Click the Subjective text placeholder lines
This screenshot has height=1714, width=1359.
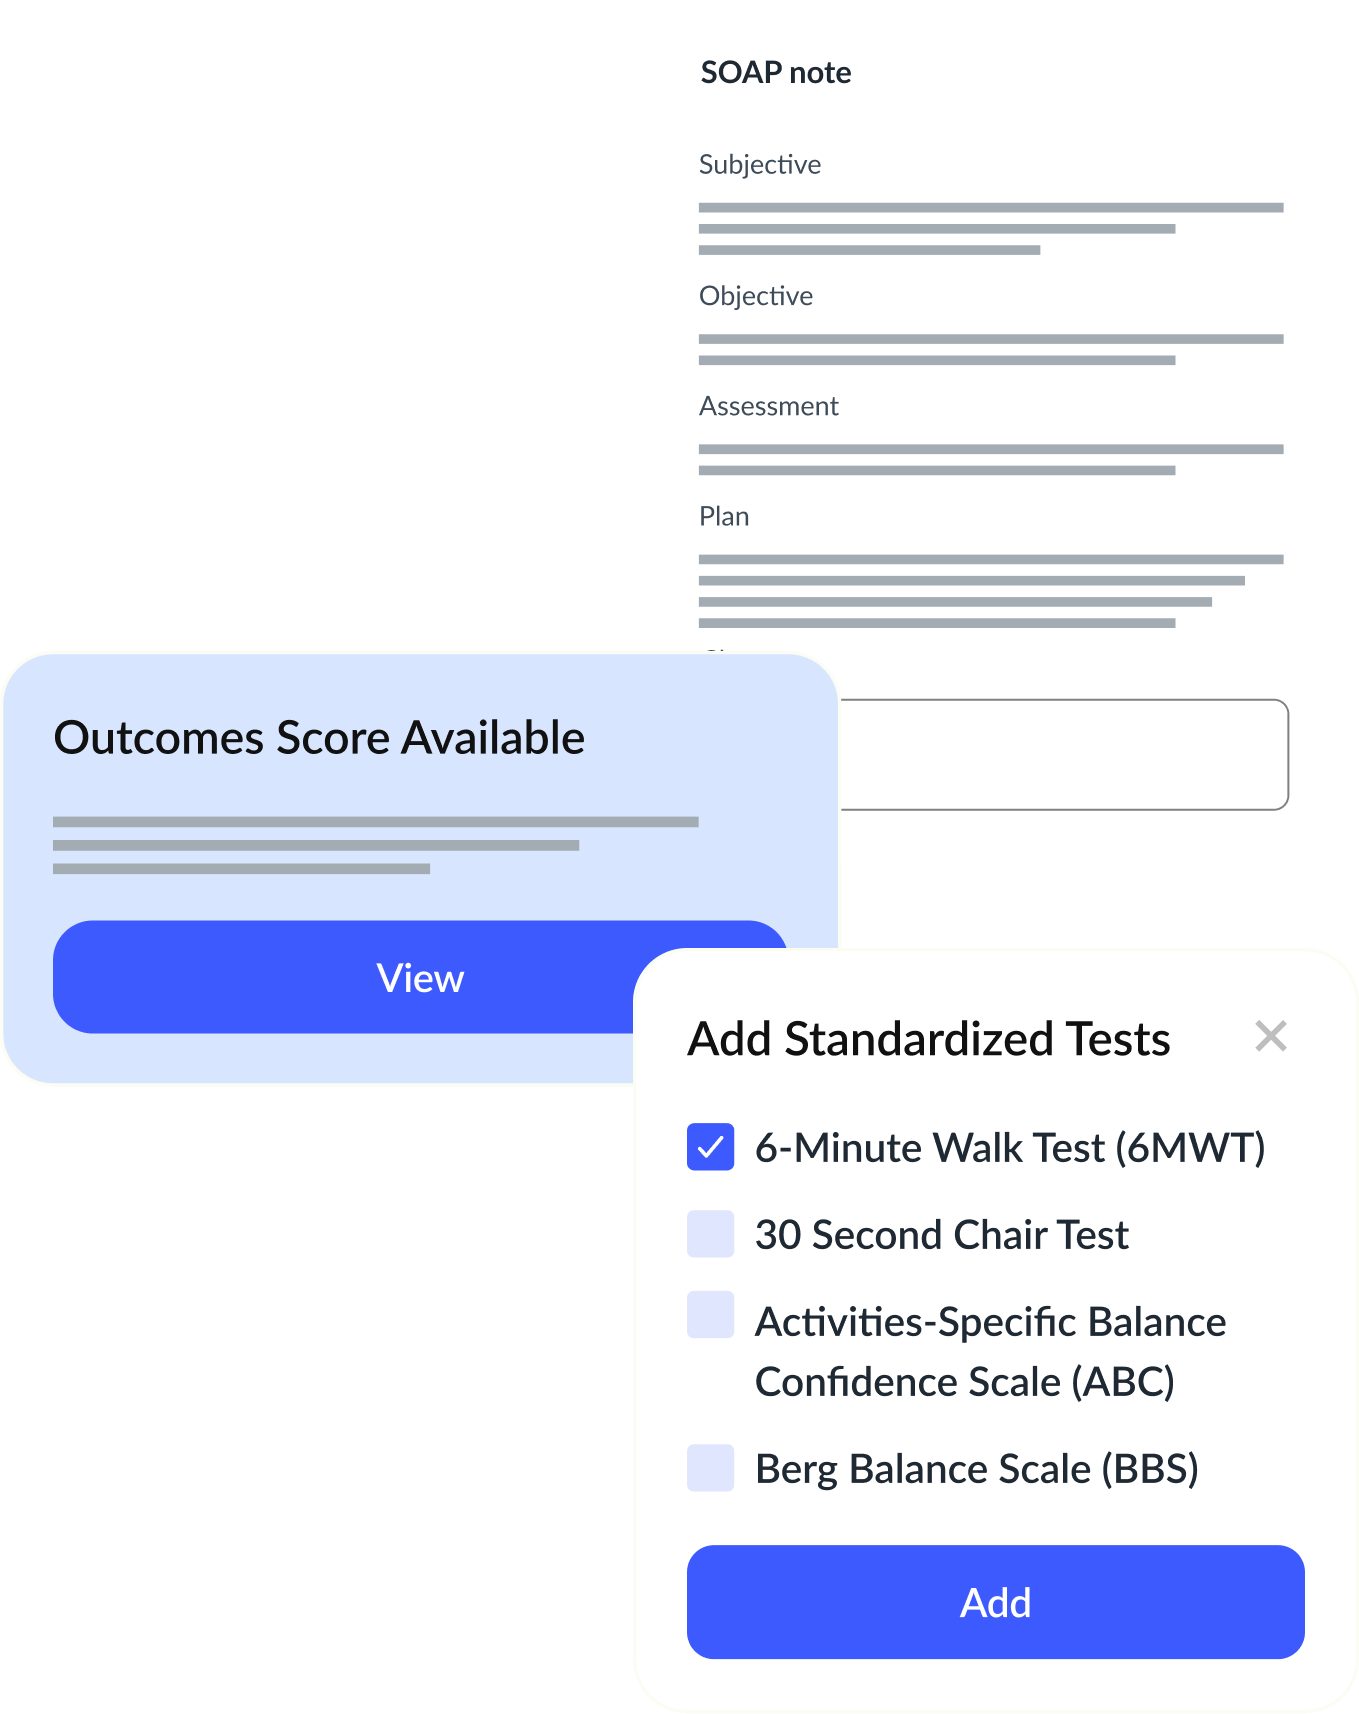coord(991,229)
